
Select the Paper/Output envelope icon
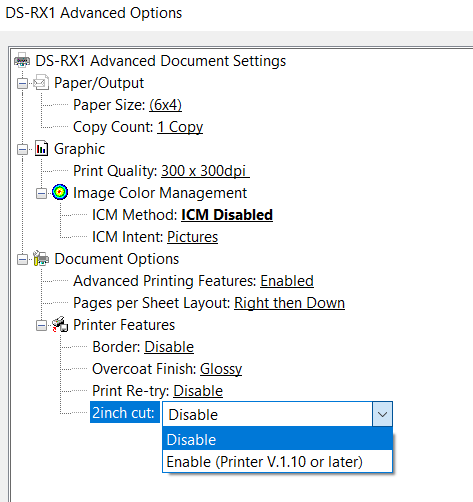[41, 83]
